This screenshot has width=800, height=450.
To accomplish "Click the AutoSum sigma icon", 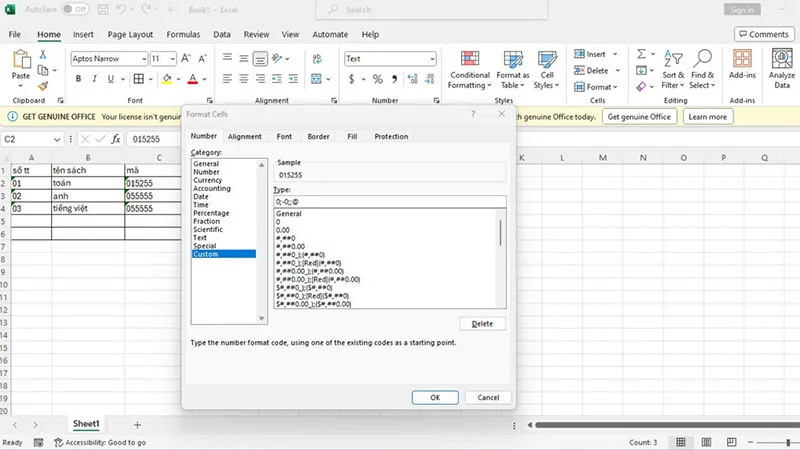I will 641,54.
